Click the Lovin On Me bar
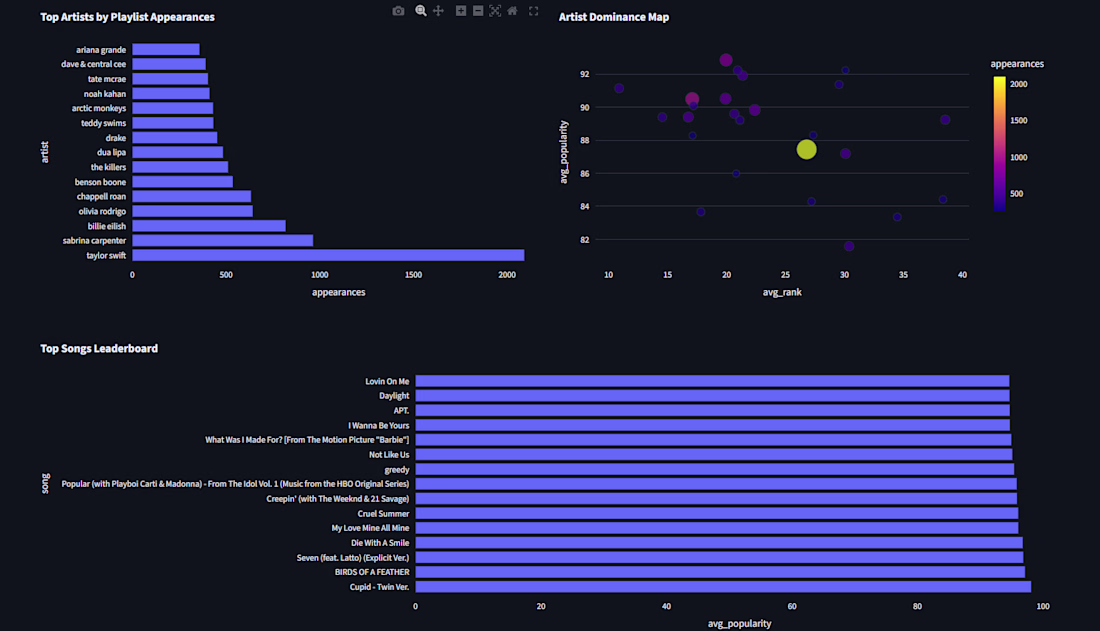 coord(713,381)
